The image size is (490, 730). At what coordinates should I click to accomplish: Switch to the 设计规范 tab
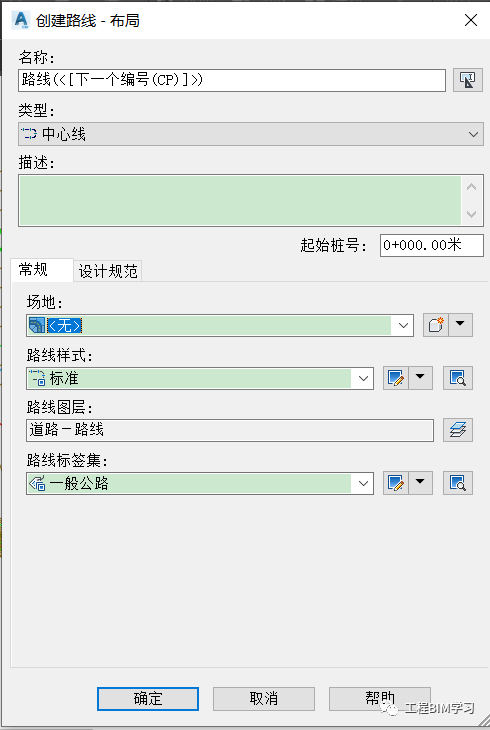pos(108,271)
